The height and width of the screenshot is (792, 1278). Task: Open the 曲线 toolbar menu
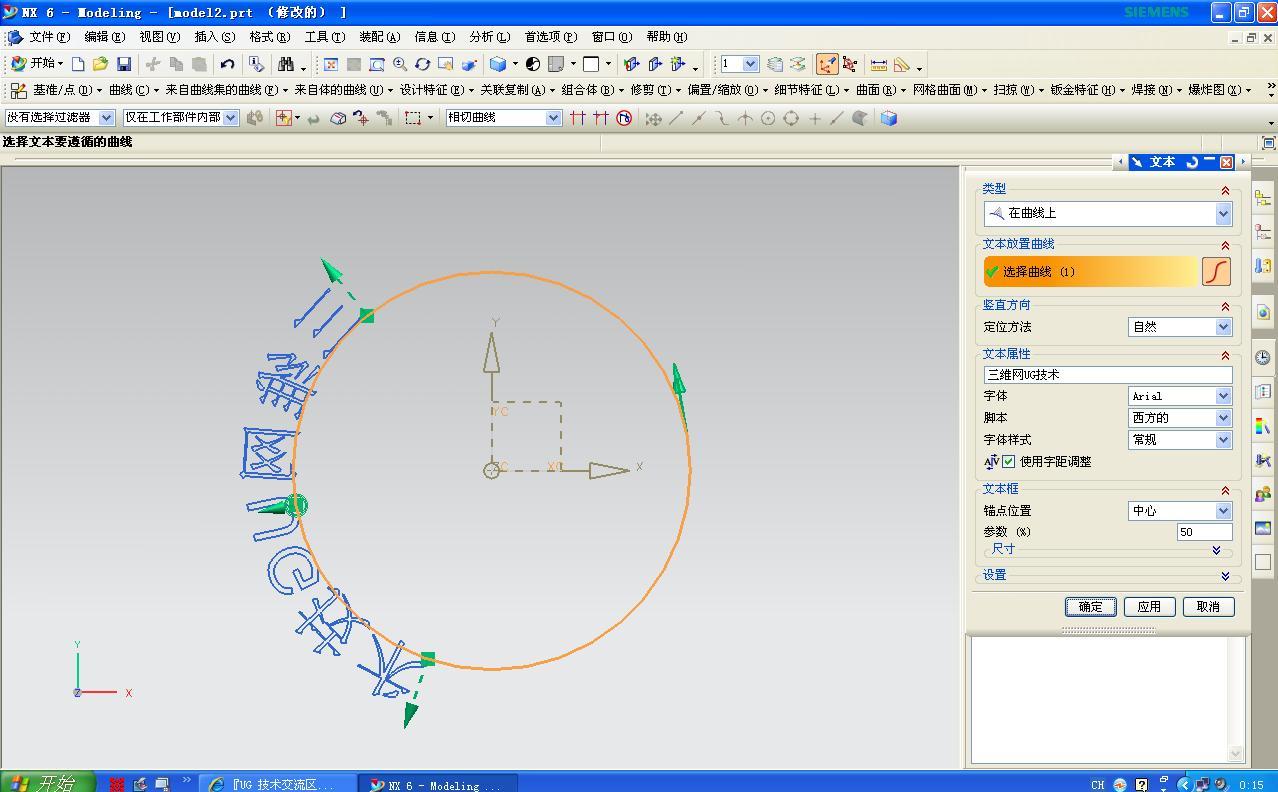click(133, 90)
